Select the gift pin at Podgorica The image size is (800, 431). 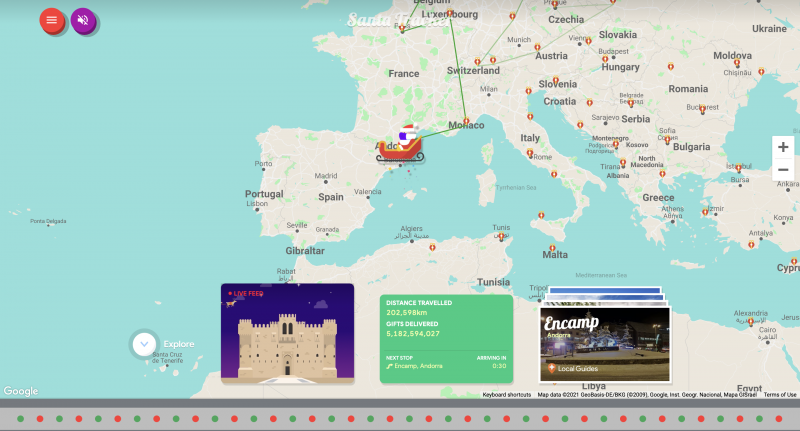(616, 144)
